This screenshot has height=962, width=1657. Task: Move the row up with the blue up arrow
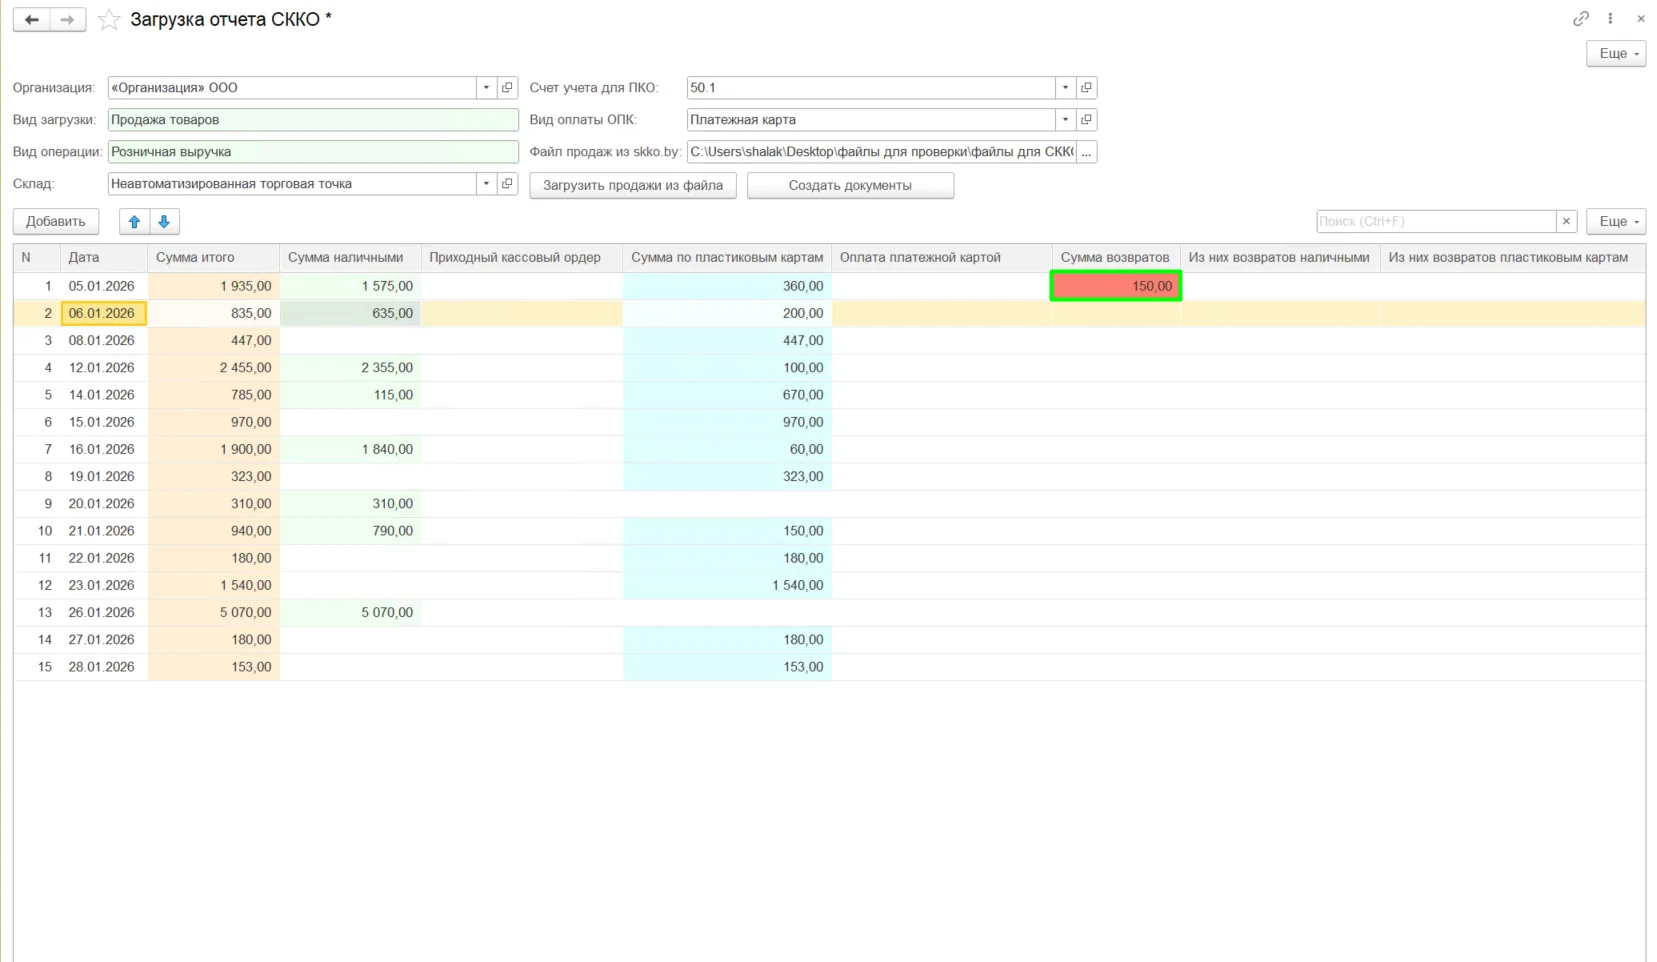pyautogui.click(x=134, y=221)
